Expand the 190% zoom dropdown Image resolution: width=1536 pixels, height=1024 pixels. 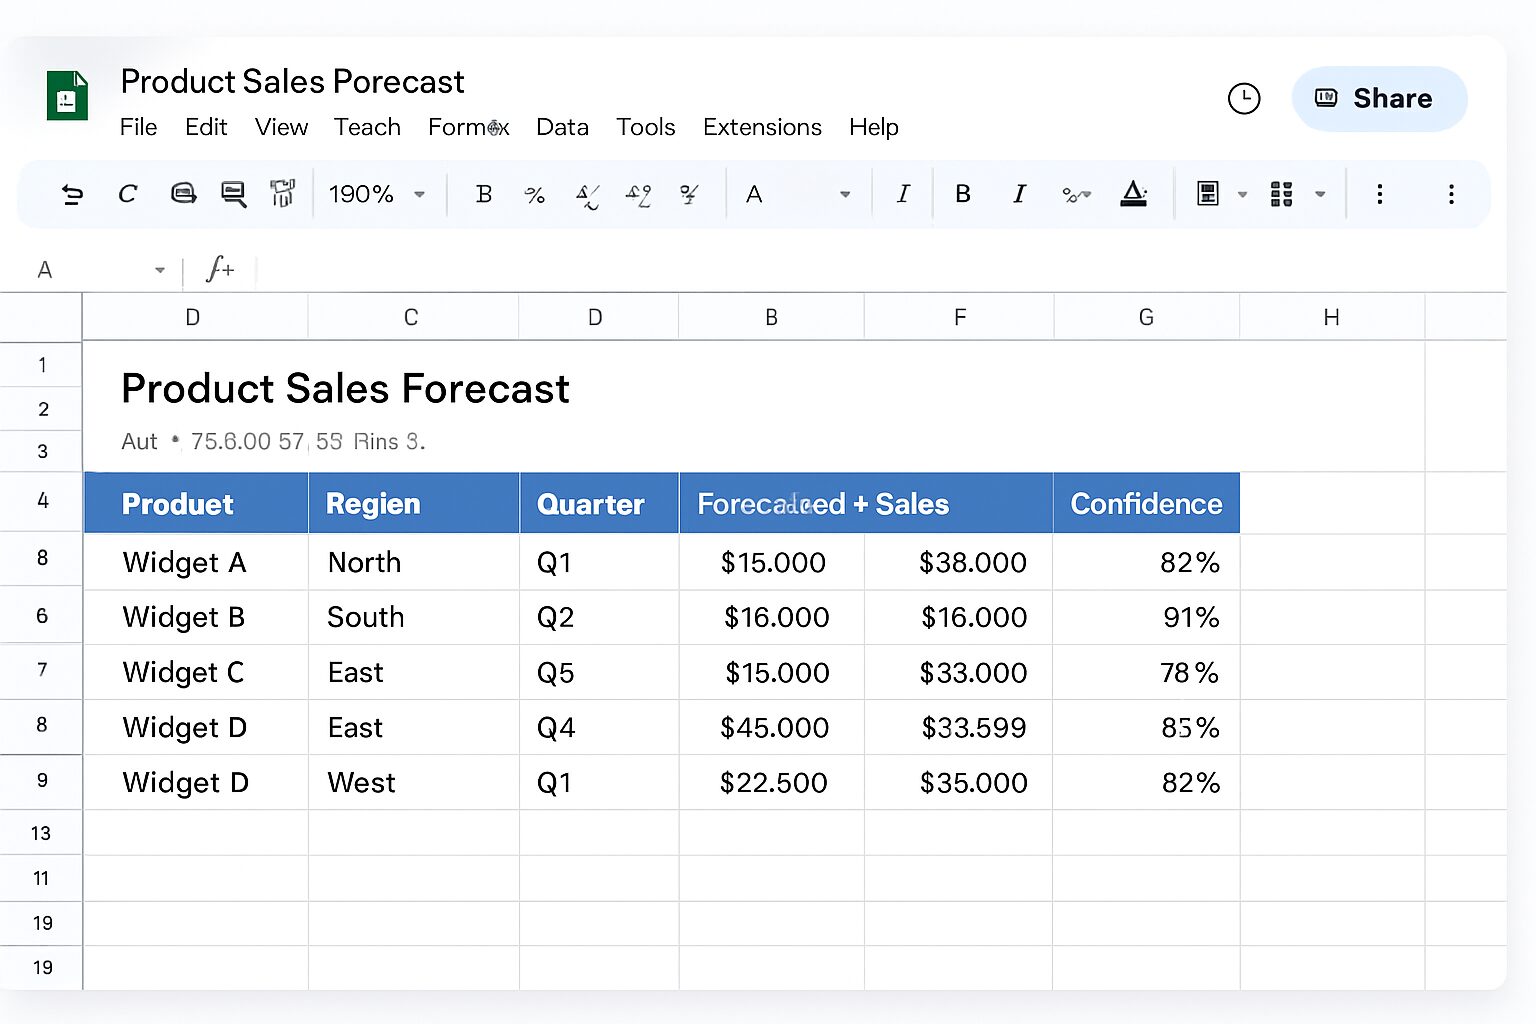coord(420,195)
